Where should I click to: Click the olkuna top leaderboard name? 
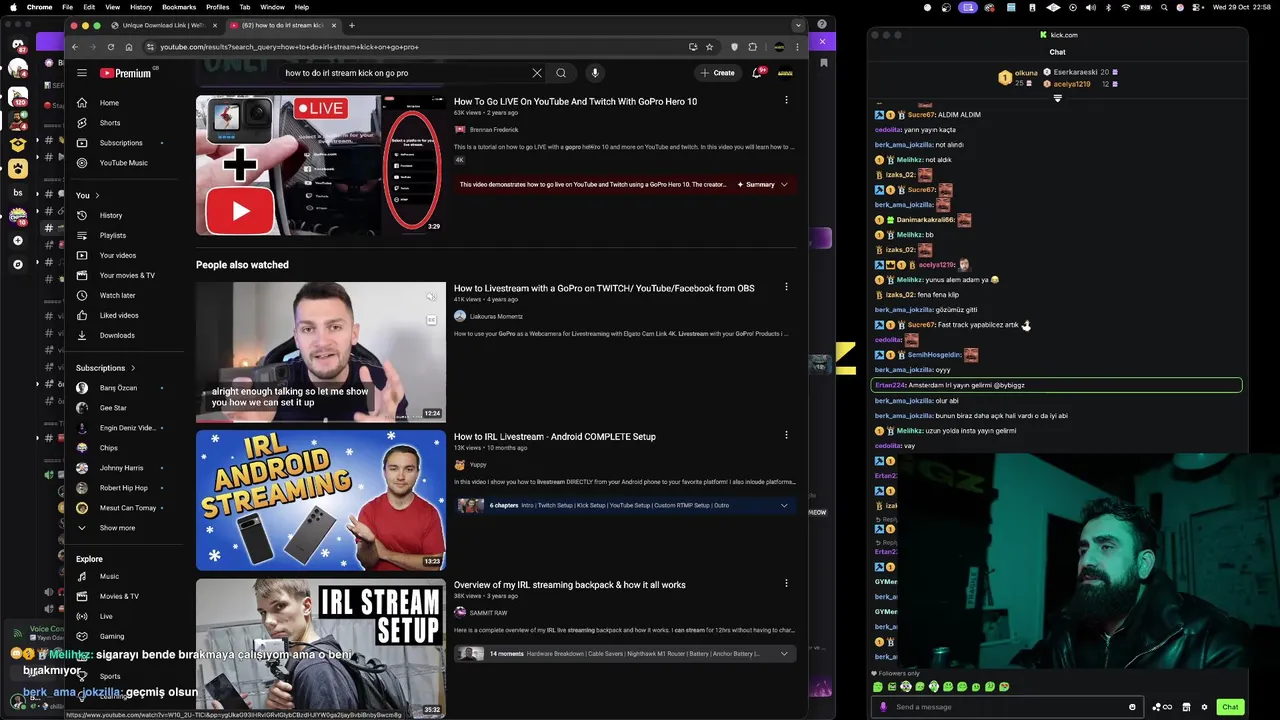click(x=1026, y=73)
